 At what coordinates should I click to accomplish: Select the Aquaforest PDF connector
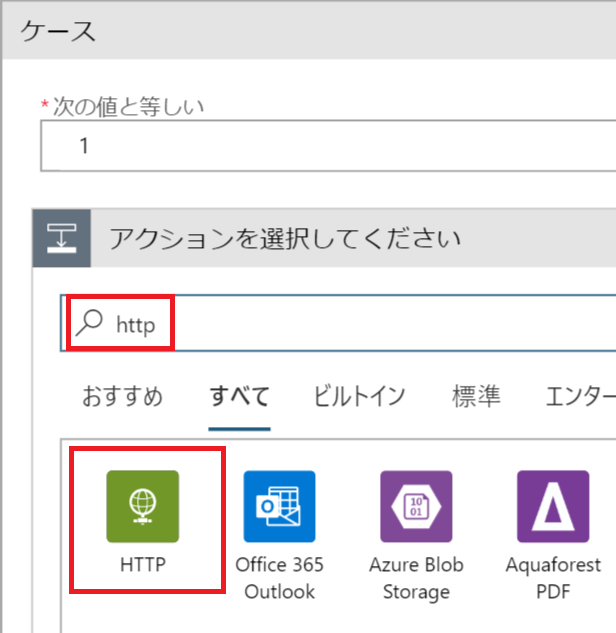tap(552, 507)
